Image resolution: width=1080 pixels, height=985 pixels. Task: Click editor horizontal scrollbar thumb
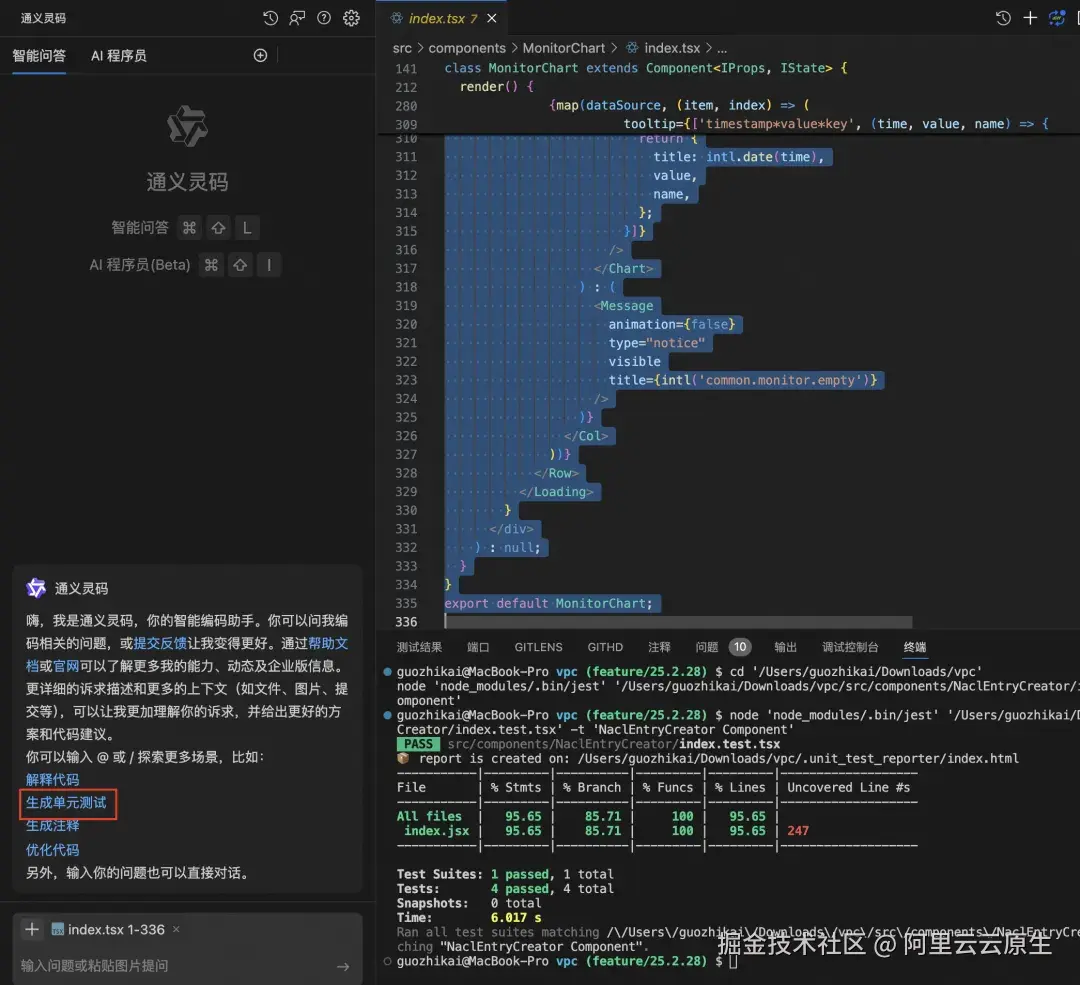678,622
